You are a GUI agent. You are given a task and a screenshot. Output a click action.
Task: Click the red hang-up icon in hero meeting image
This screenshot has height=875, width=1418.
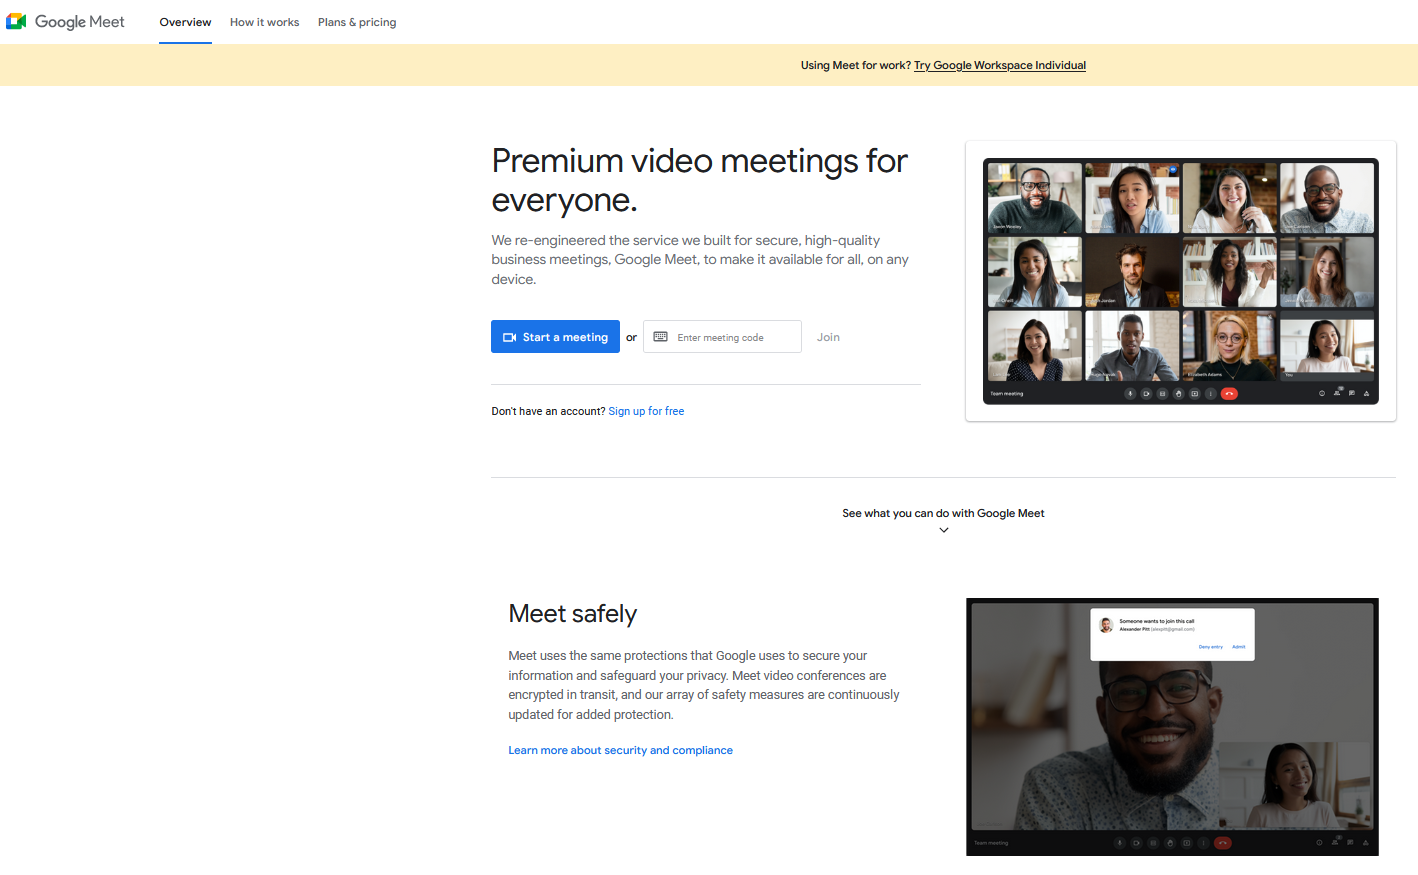pyautogui.click(x=1229, y=393)
